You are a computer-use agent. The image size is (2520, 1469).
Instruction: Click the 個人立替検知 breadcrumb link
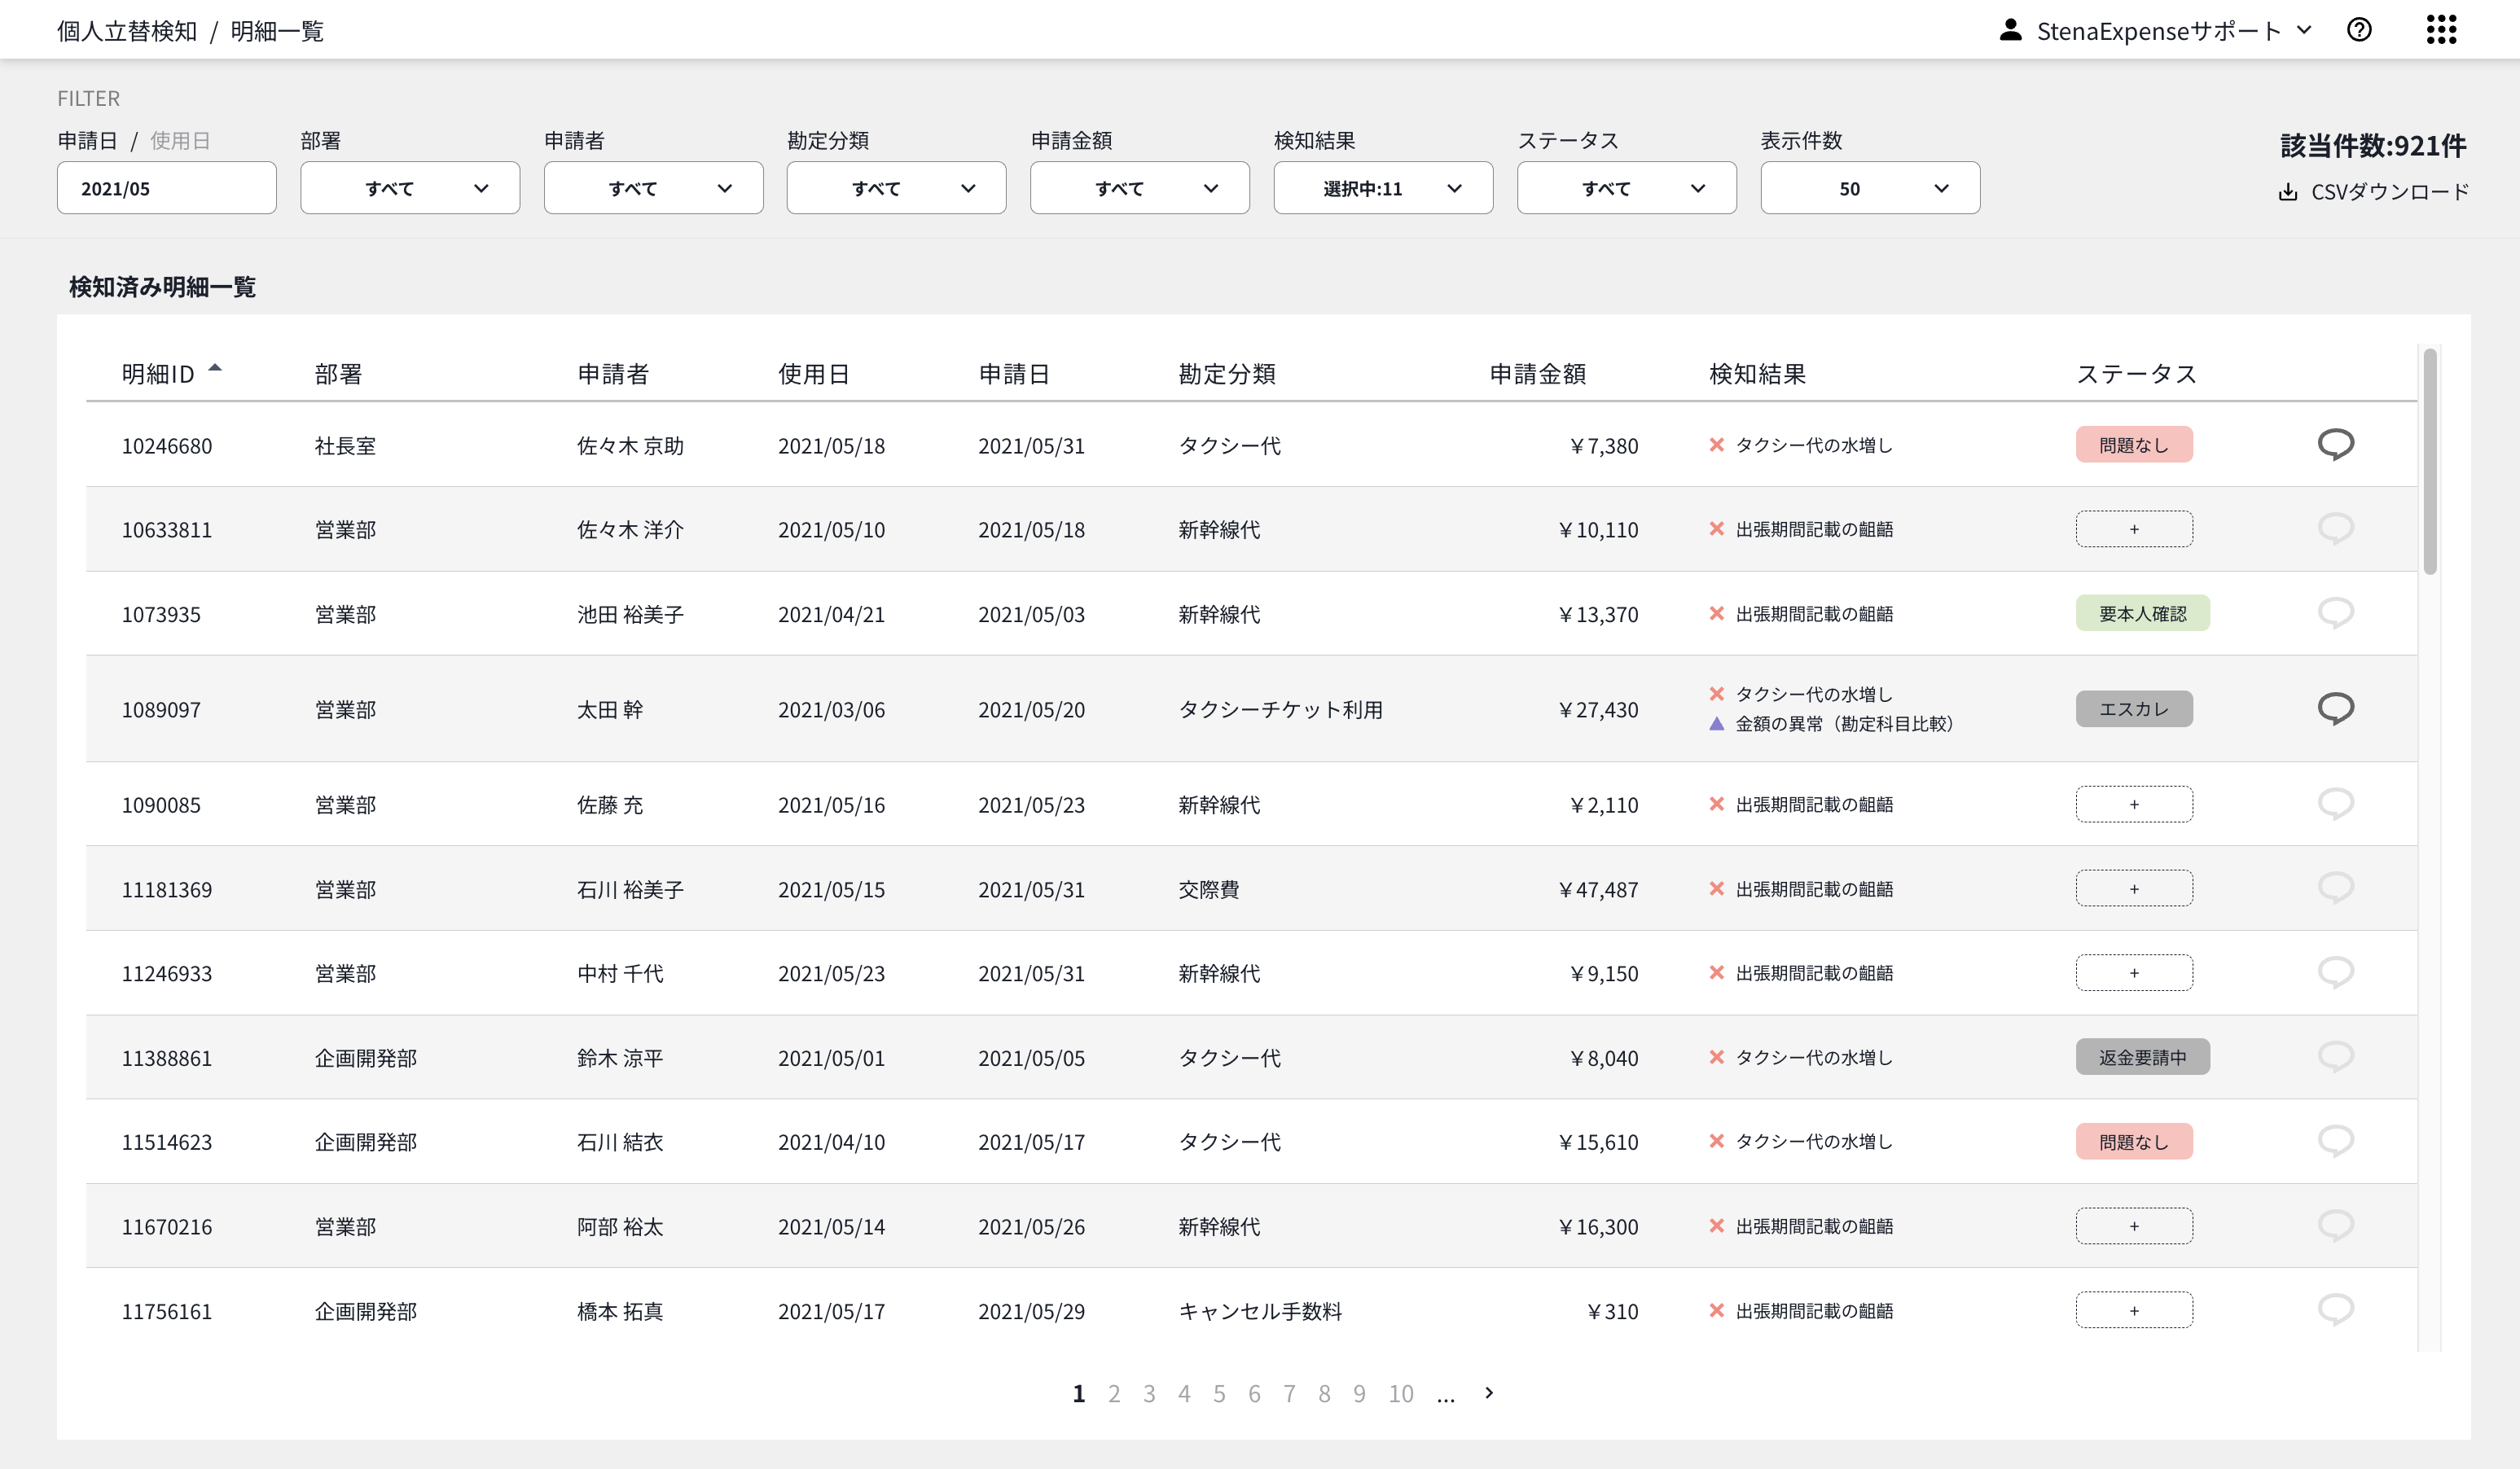pos(127,31)
